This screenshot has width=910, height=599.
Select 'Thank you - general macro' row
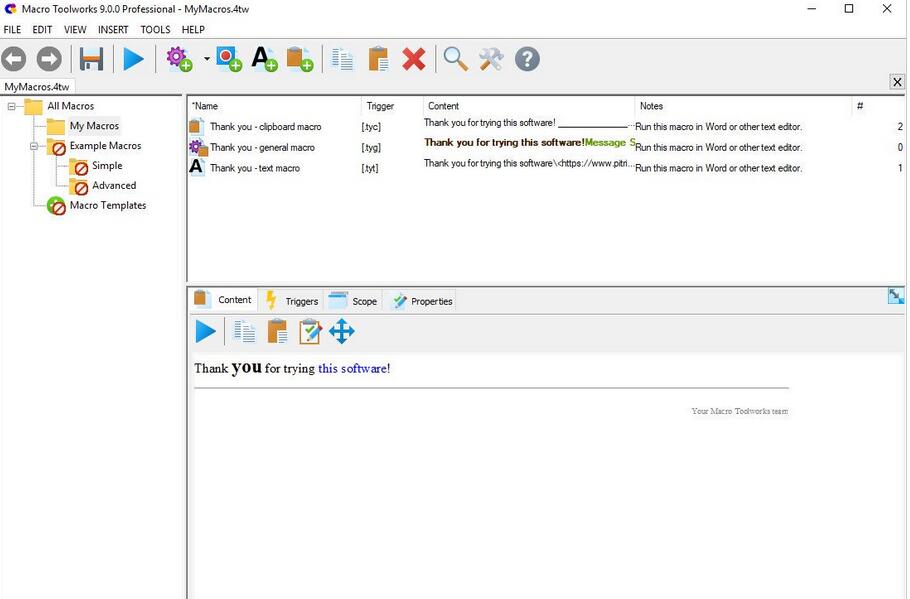click(x=546, y=147)
